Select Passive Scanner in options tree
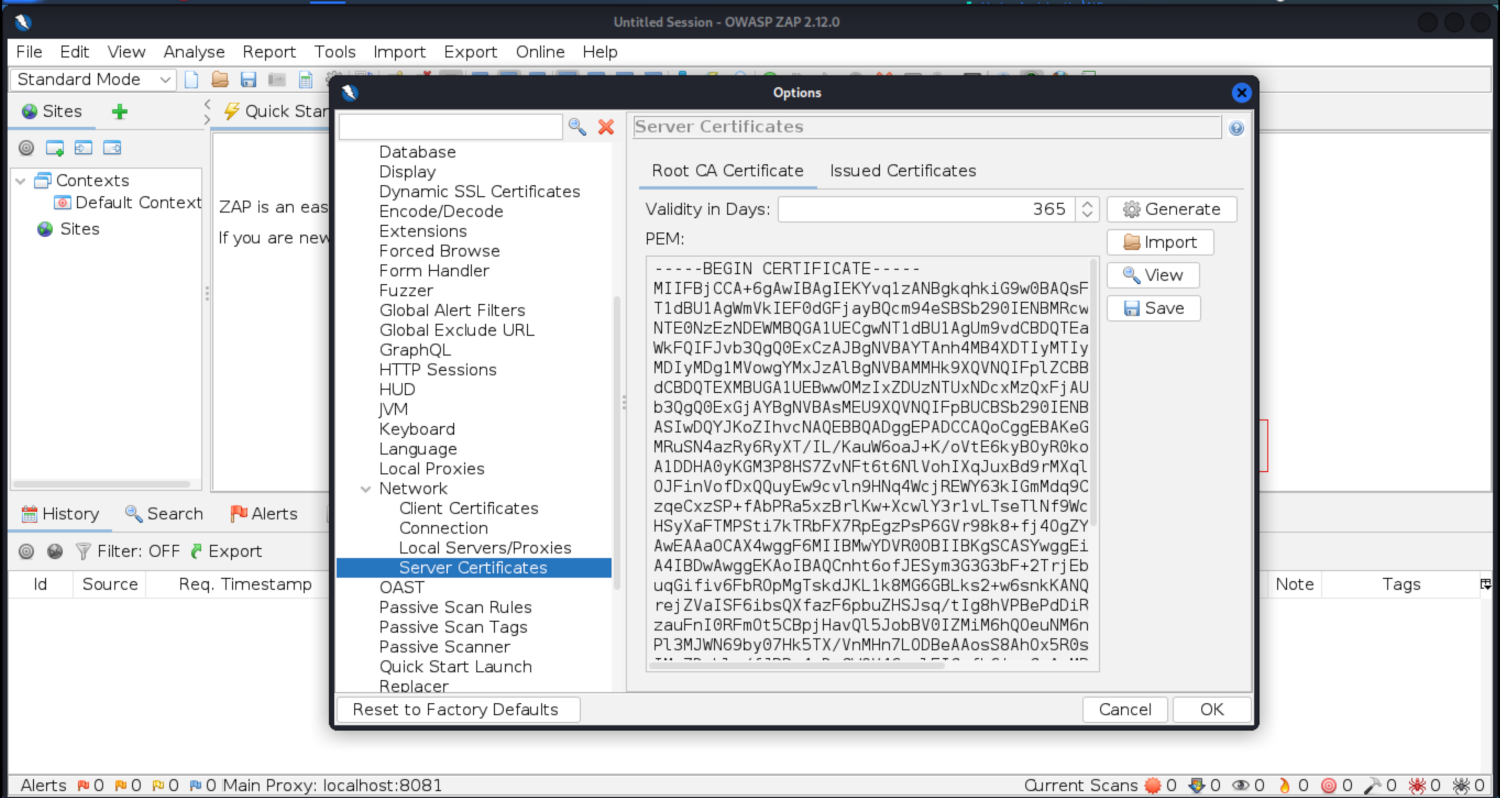The height and width of the screenshot is (798, 1500). coord(444,647)
